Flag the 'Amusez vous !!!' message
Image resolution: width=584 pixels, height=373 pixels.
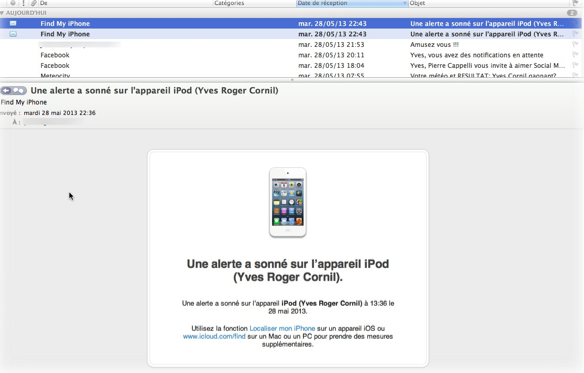point(575,44)
